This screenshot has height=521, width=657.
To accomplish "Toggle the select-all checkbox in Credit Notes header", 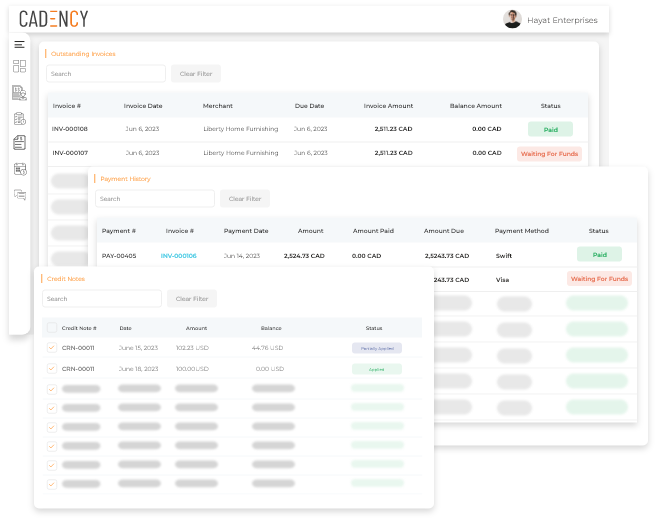I will coord(52,328).
